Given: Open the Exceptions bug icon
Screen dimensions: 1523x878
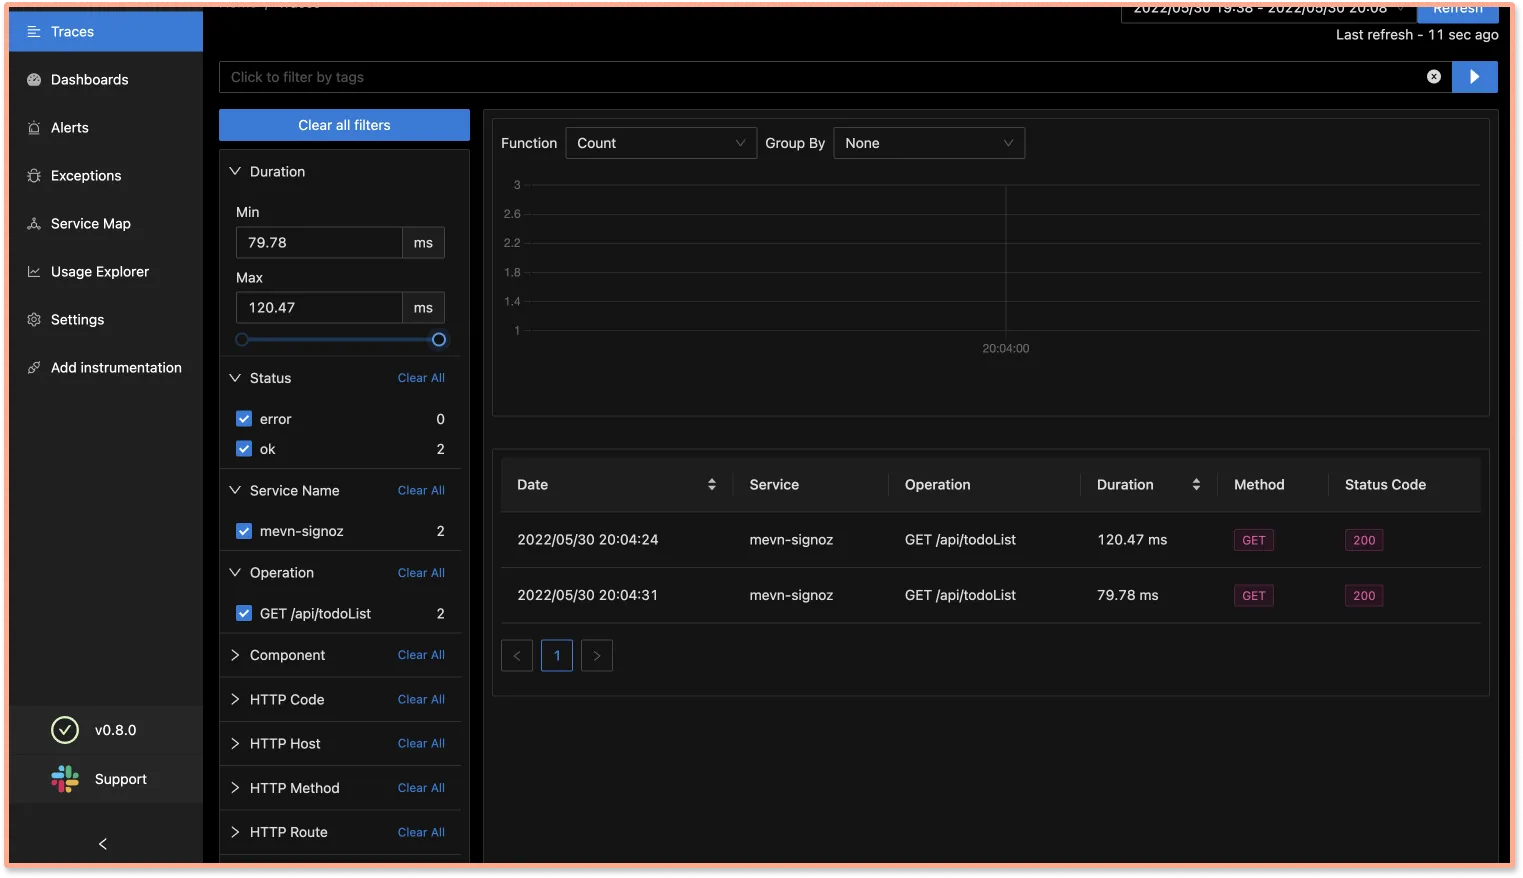Looking at the screenshot, I should pyautogui.click(x=34, y=176).
